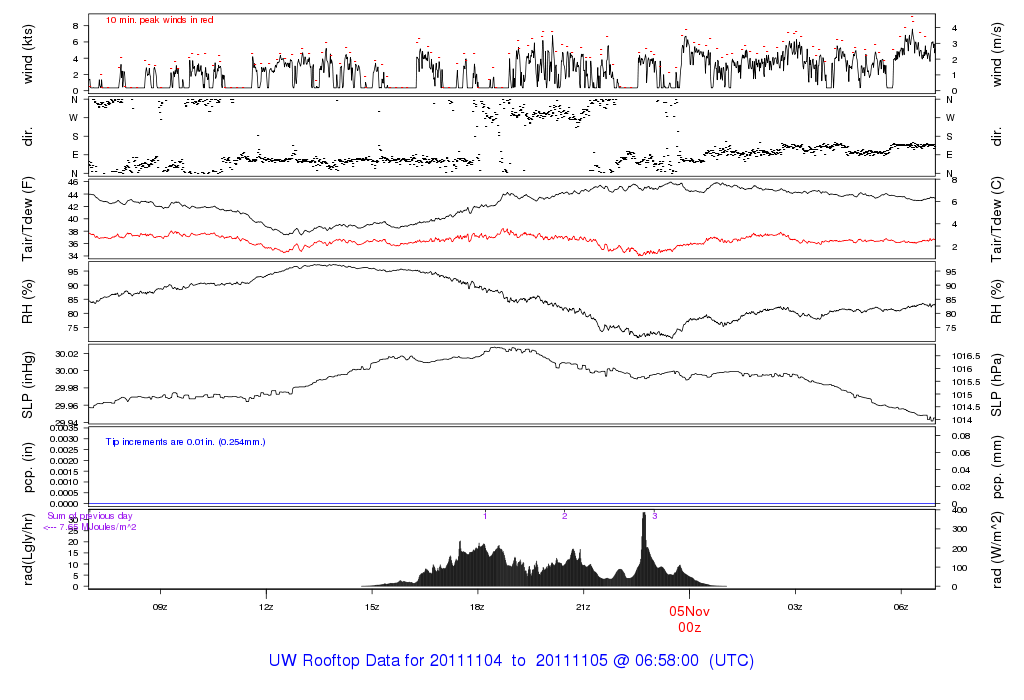Select the 'SLP (inHg)' left axis label
This screenshot has width=1024, height=700.
(x=29, y=385)
